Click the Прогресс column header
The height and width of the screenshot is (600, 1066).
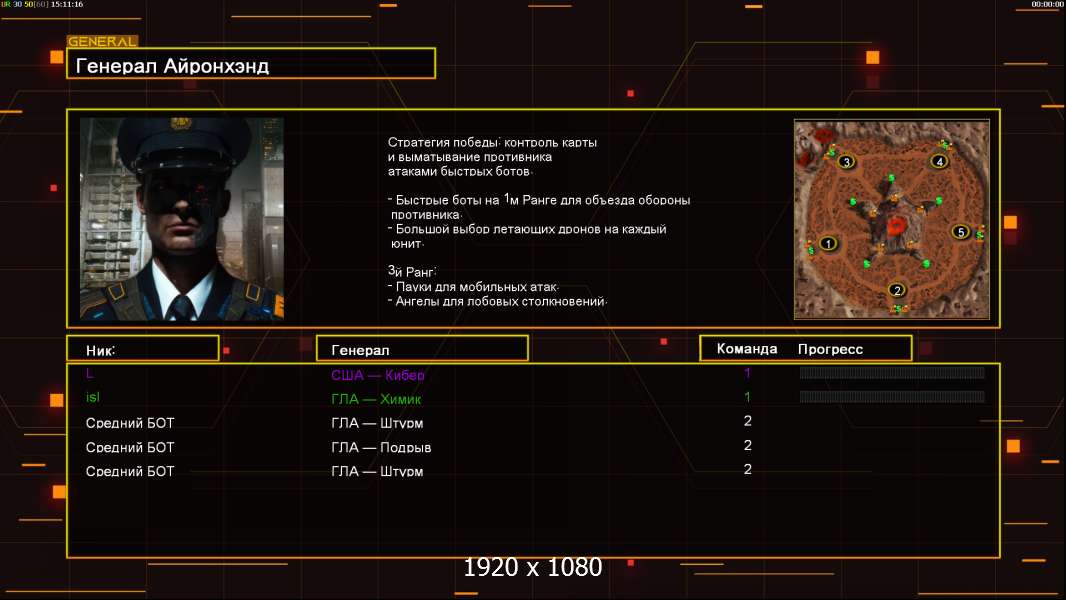click(x=830, y=349)
